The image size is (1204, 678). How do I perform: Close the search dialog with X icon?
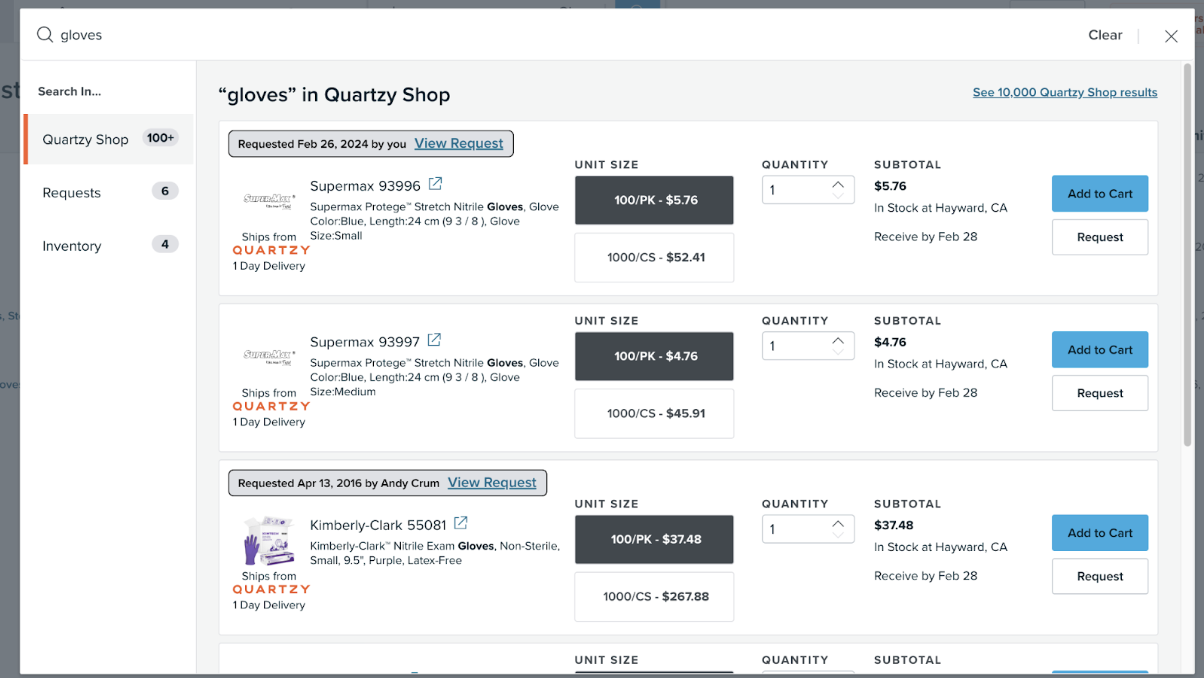[x=1171, y=36]
